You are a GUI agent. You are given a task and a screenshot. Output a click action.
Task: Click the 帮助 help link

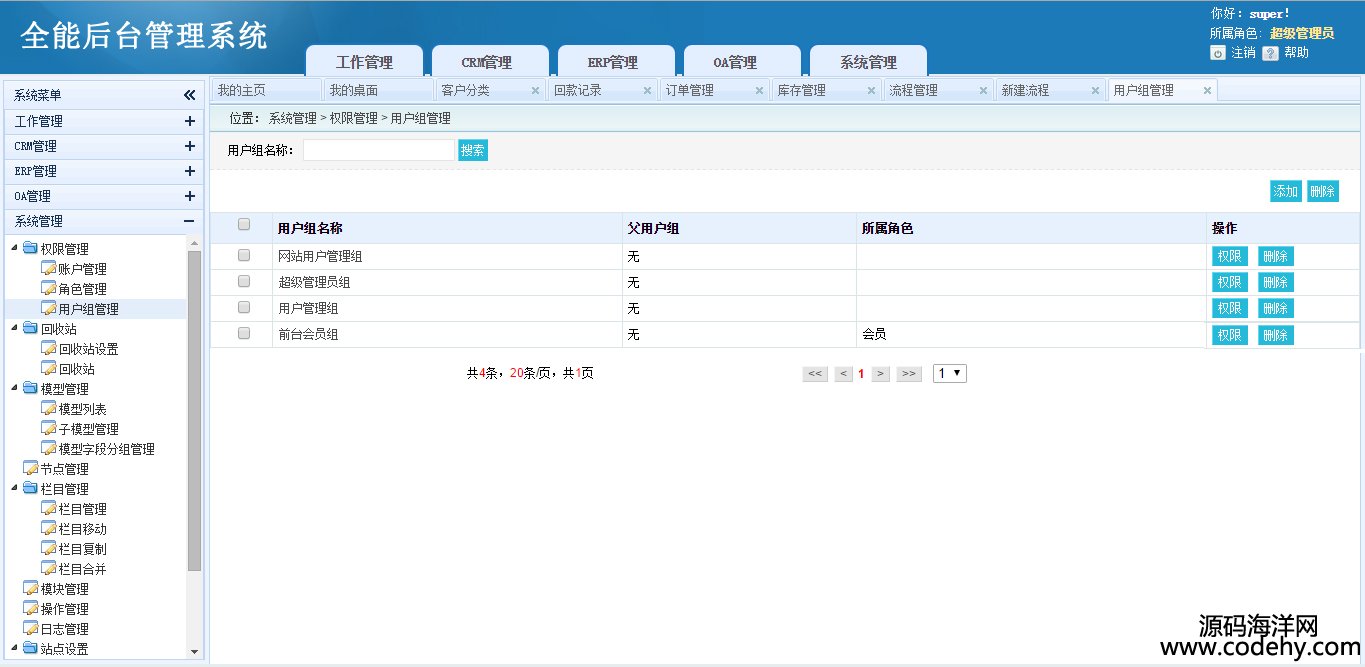point(1296,53)
